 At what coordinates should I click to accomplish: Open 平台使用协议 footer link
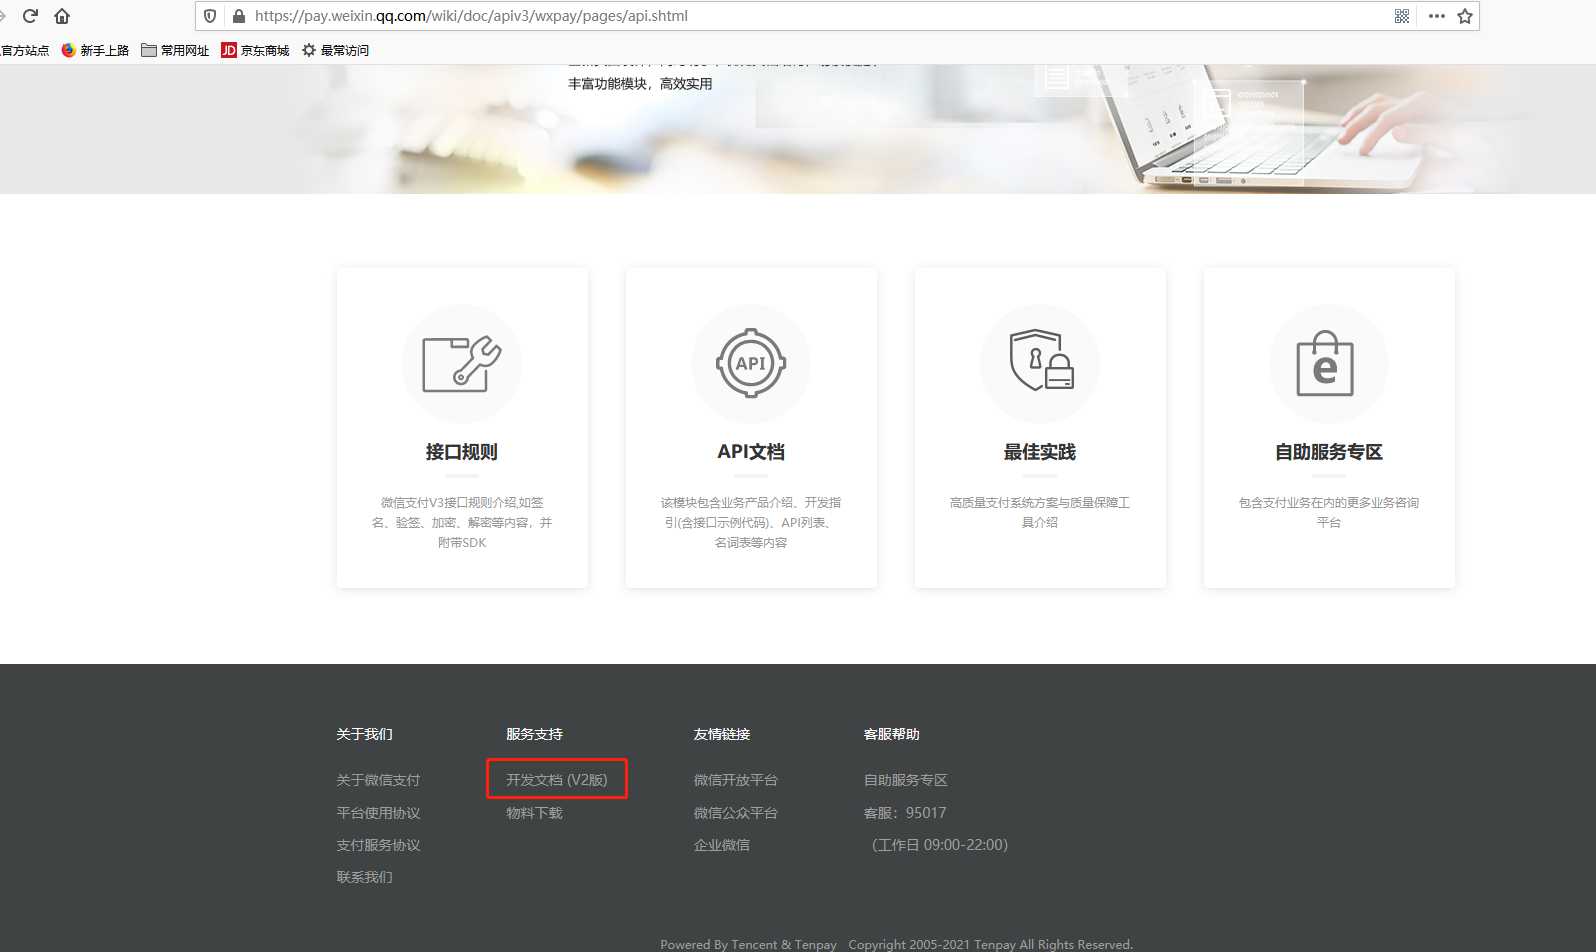(378, 813)
